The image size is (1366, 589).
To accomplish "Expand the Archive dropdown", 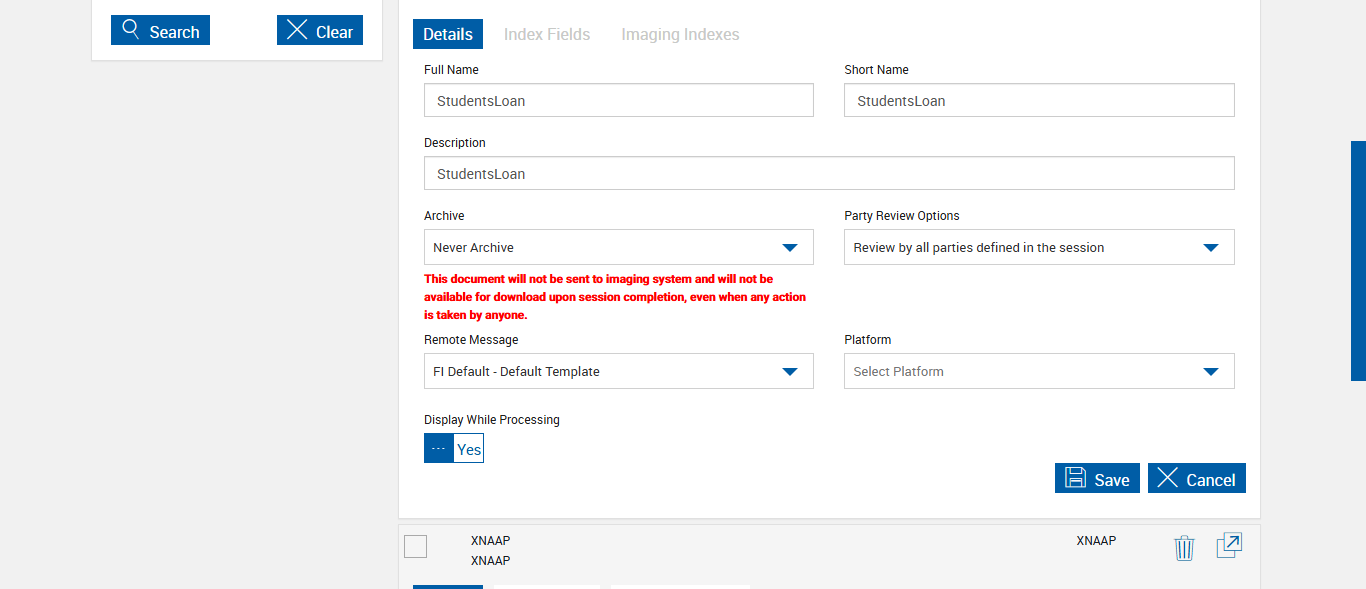I will [789, 248].
